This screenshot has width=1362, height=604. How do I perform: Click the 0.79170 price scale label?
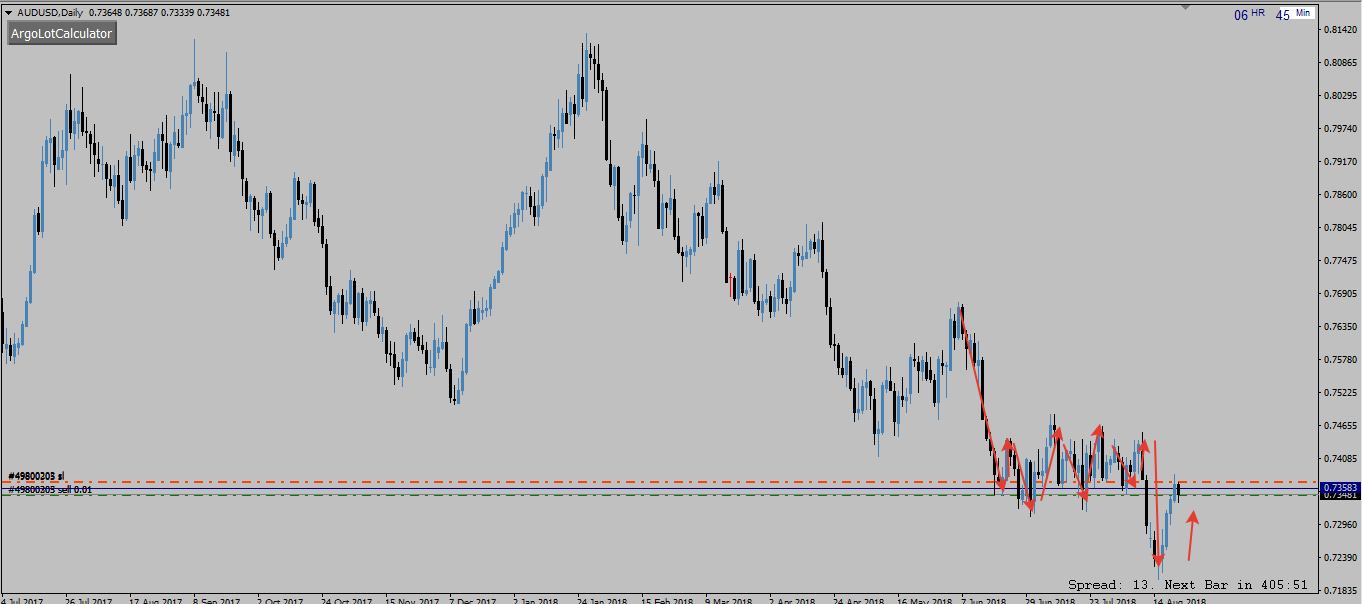click(1340, 162)
